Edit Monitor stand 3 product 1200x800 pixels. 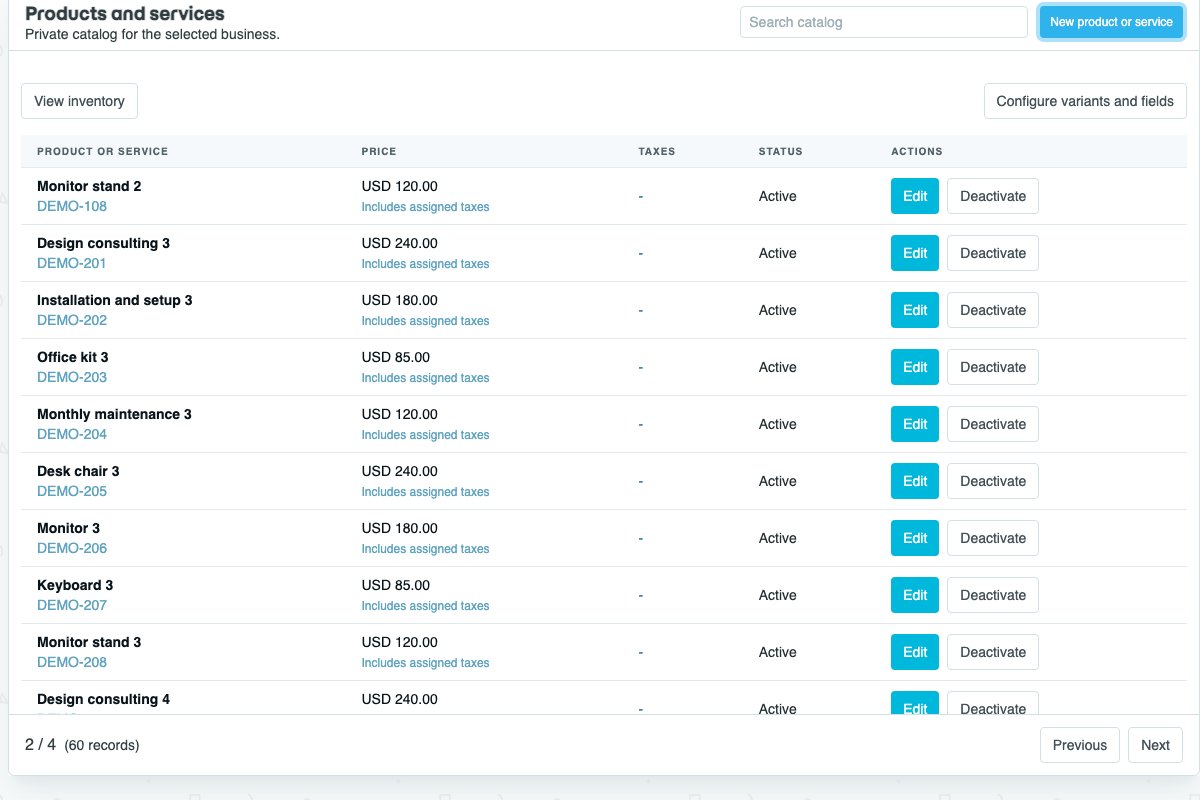915,652
